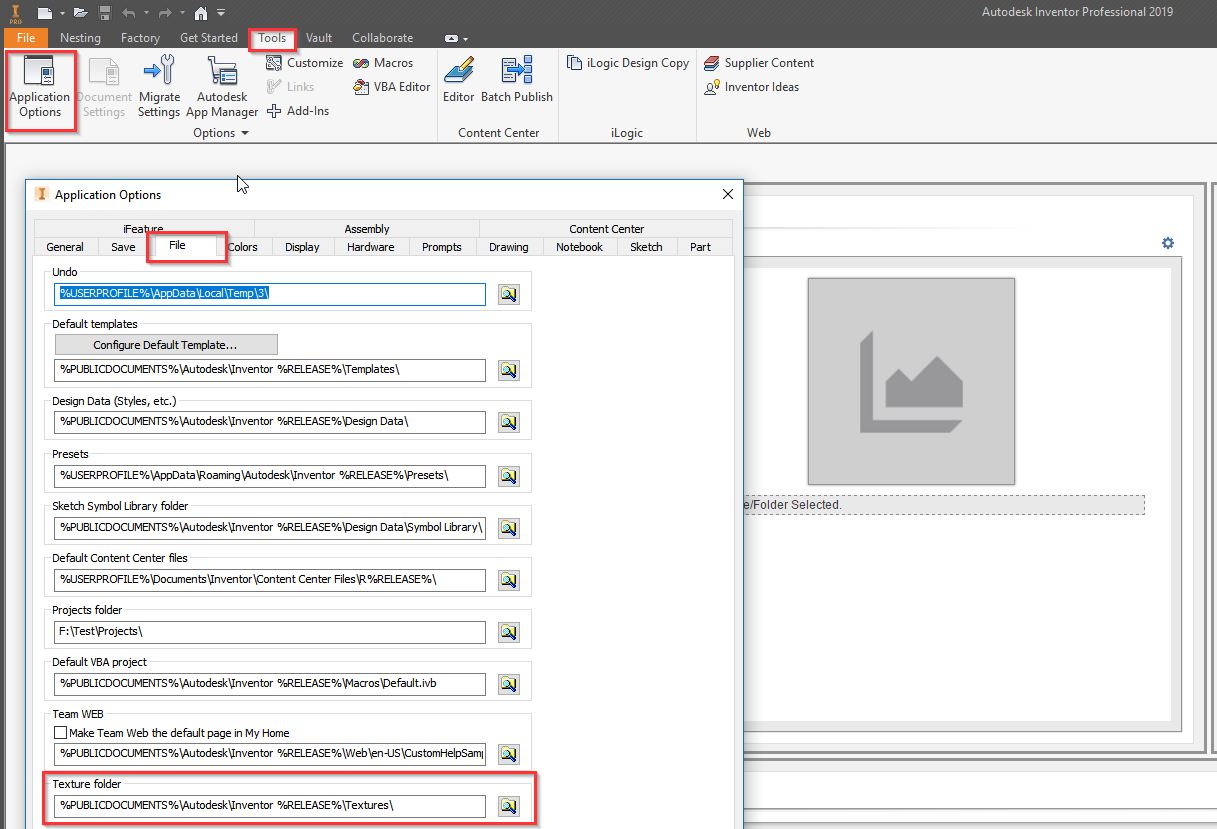Open the File menu
Viewport: 1217px width, 829px height.
(x=26, y=38)
